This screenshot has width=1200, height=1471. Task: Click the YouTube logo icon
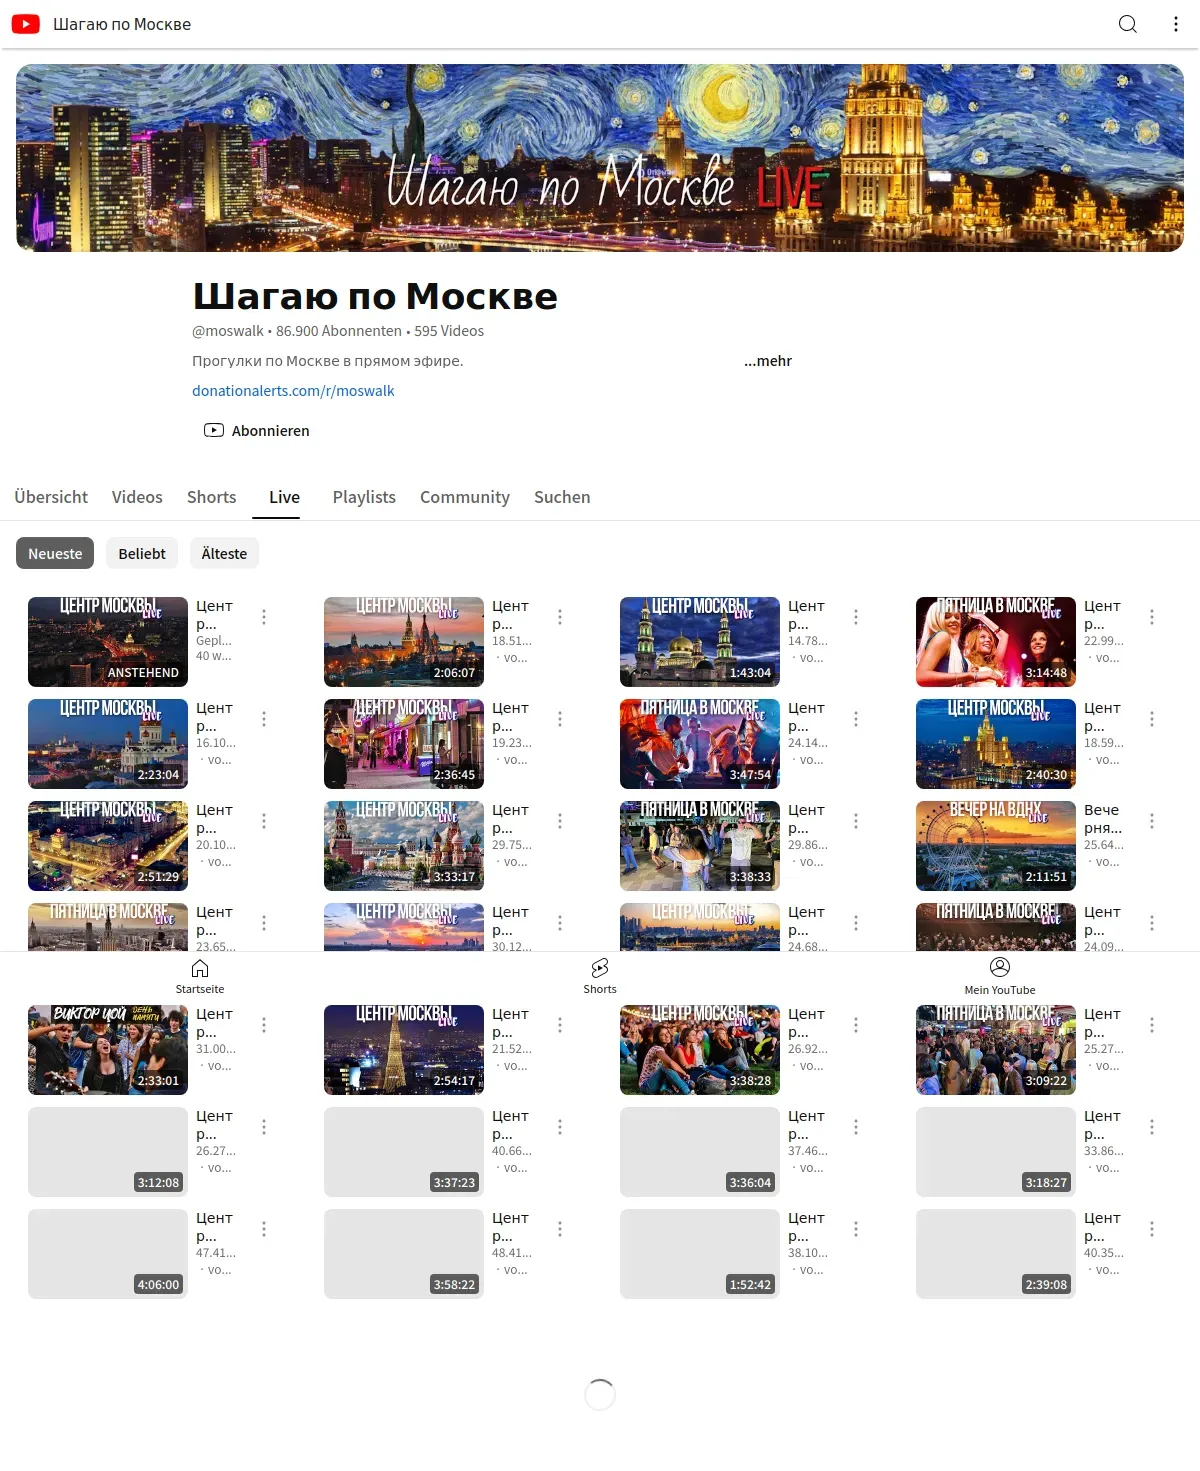tap(26, 24)
